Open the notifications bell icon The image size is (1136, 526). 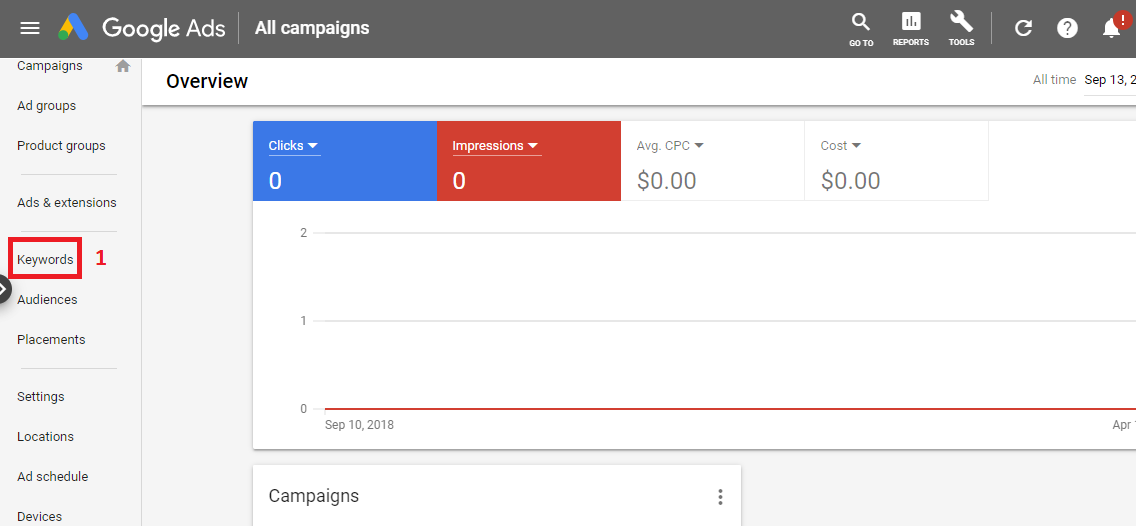[1112, 28]
